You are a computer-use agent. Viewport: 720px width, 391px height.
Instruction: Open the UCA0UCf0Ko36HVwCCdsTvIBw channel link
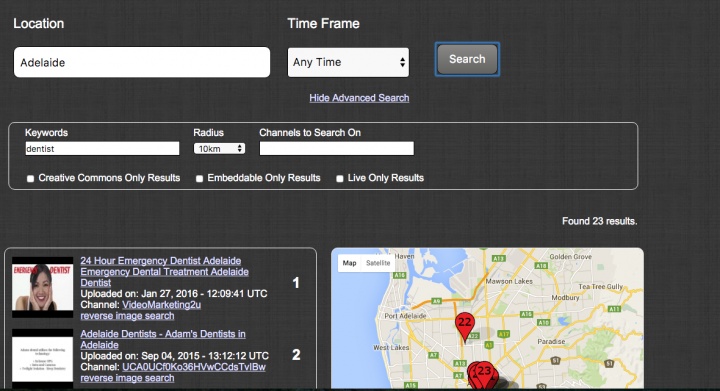(x=194, y=367)
